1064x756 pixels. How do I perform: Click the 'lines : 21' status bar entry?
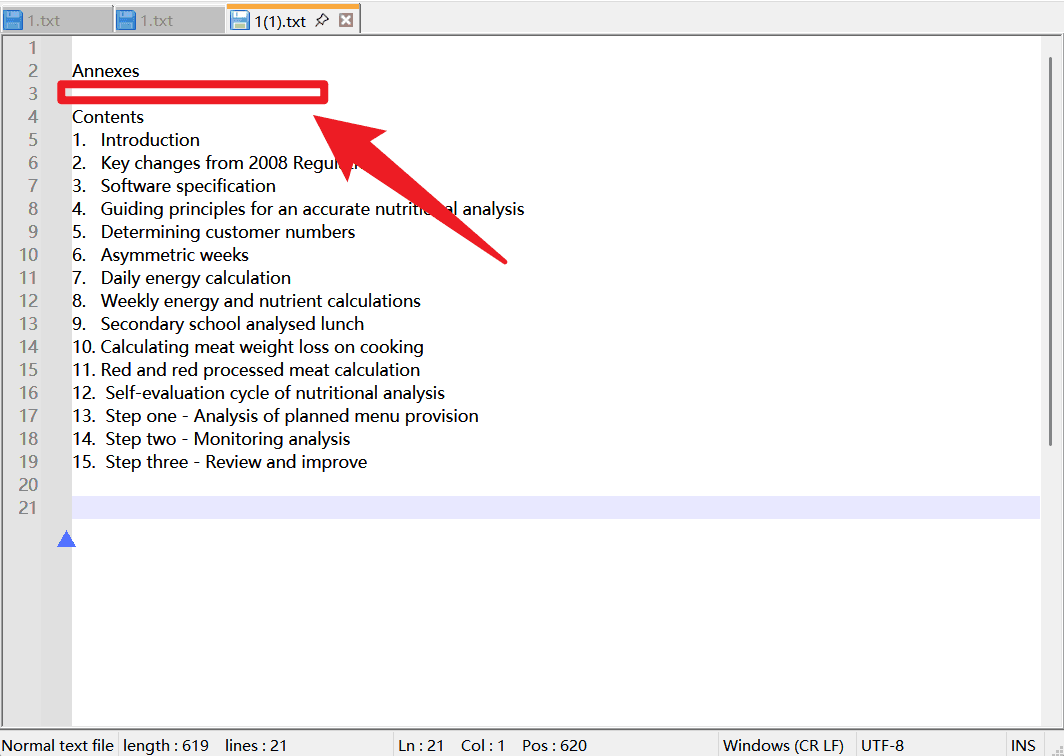[256, 746]
